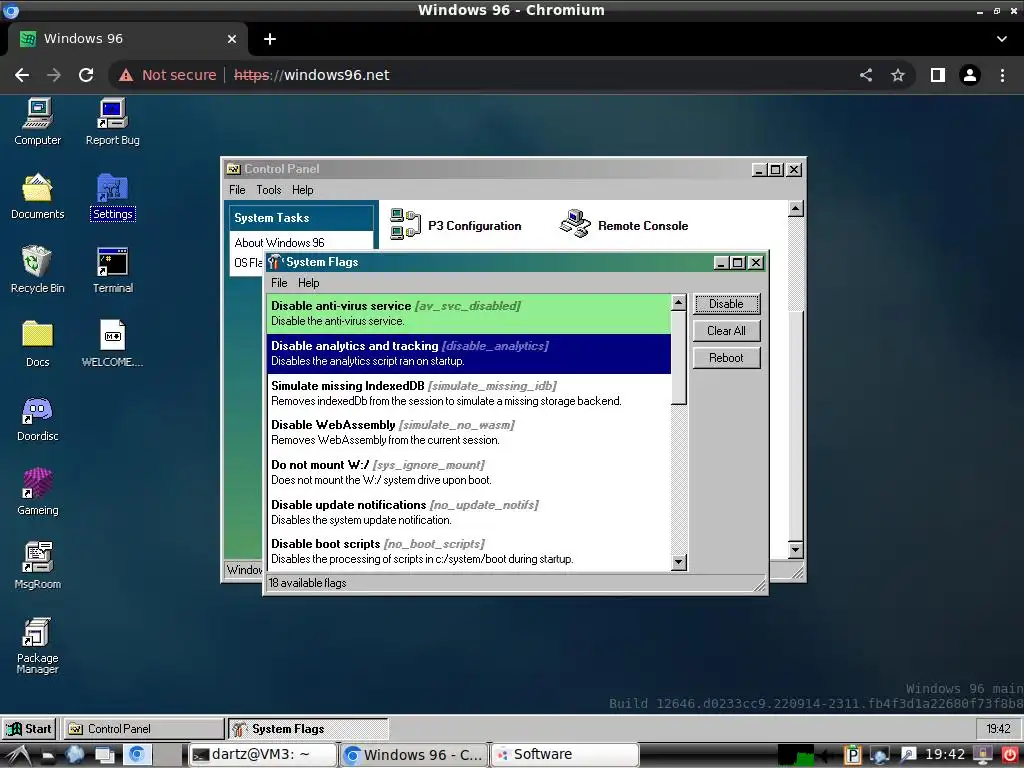Open the Documents folder icon
The width and height of the screenshot is (1024, 768).
tap(37, 196)
